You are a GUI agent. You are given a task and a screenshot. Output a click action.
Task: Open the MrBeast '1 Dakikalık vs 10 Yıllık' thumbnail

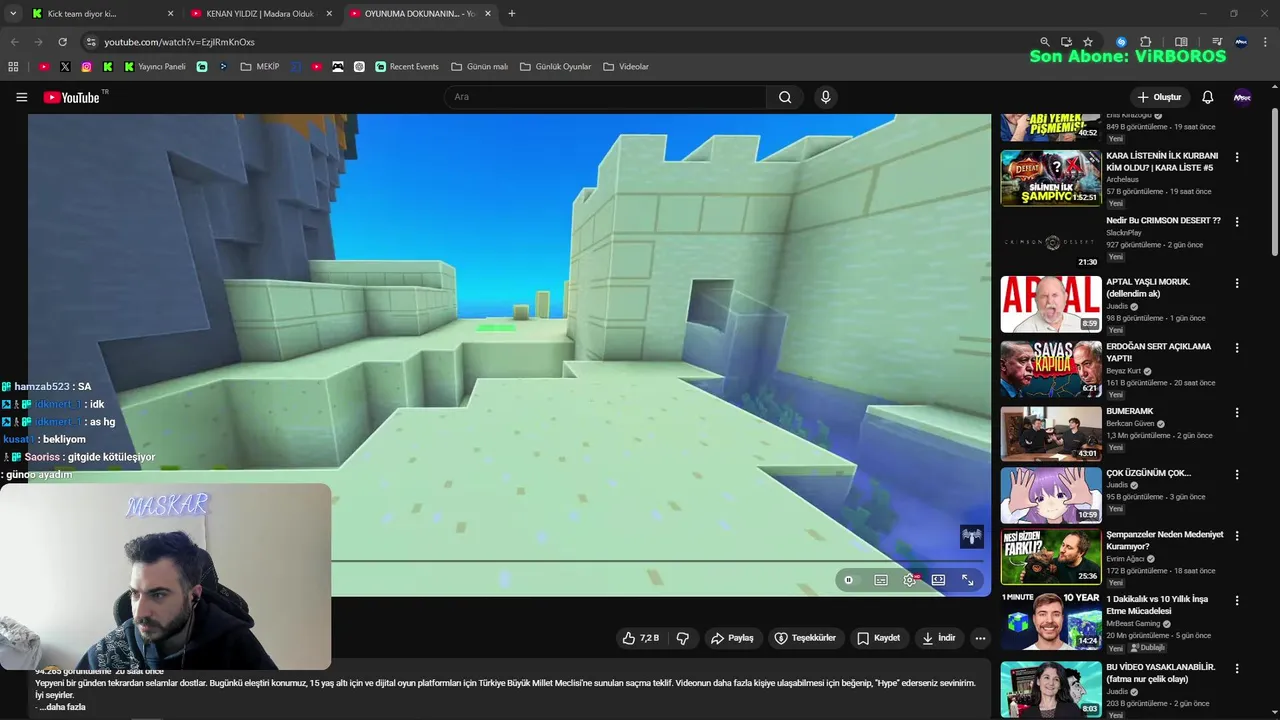coord(1051,621)
